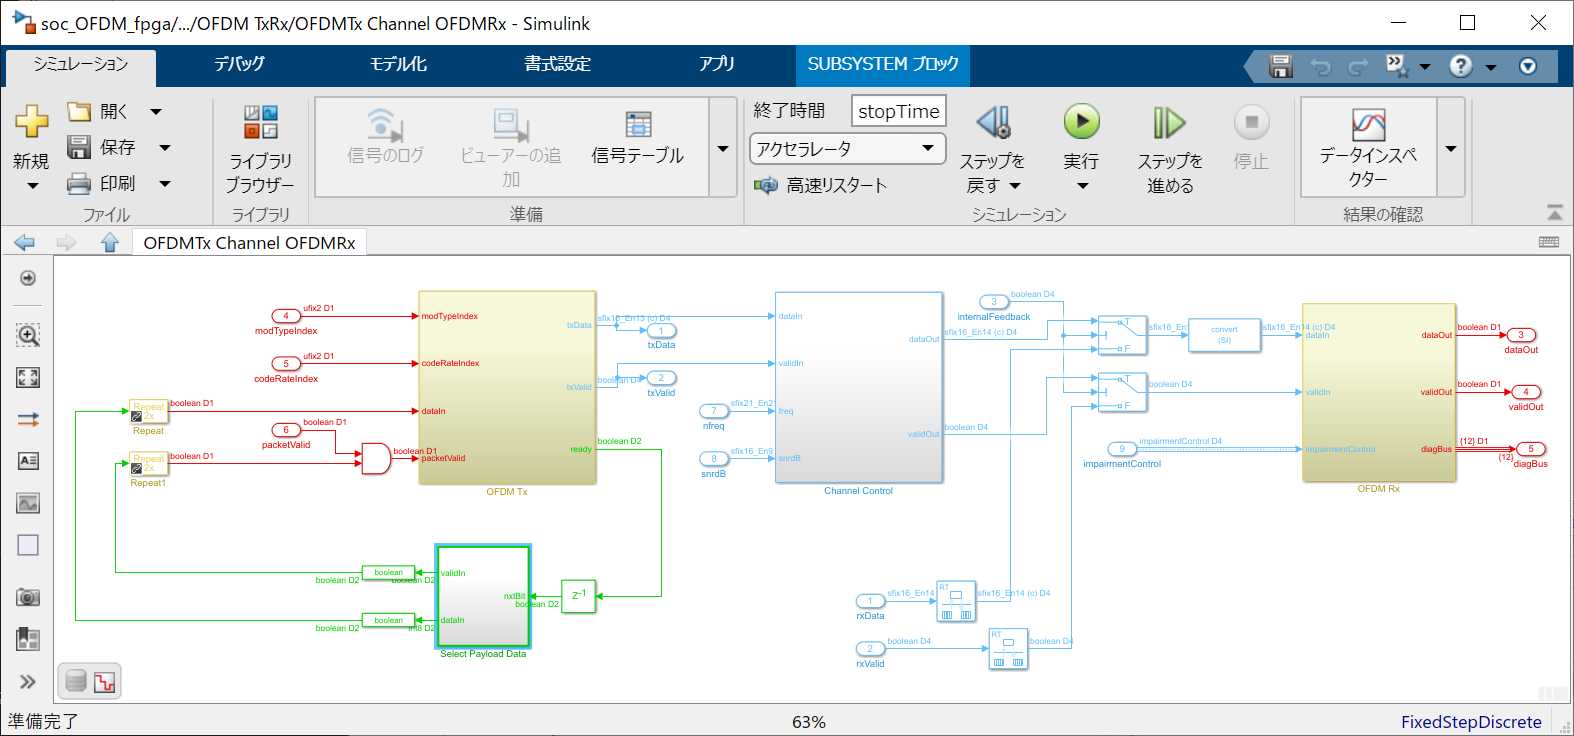Click the explorer bar icon in palette

click(28, 639)
